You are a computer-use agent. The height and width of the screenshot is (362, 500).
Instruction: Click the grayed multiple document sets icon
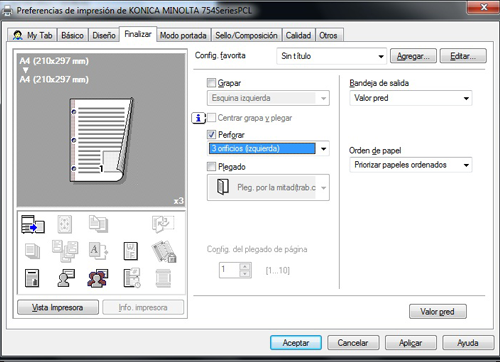(x=65, y=251)
